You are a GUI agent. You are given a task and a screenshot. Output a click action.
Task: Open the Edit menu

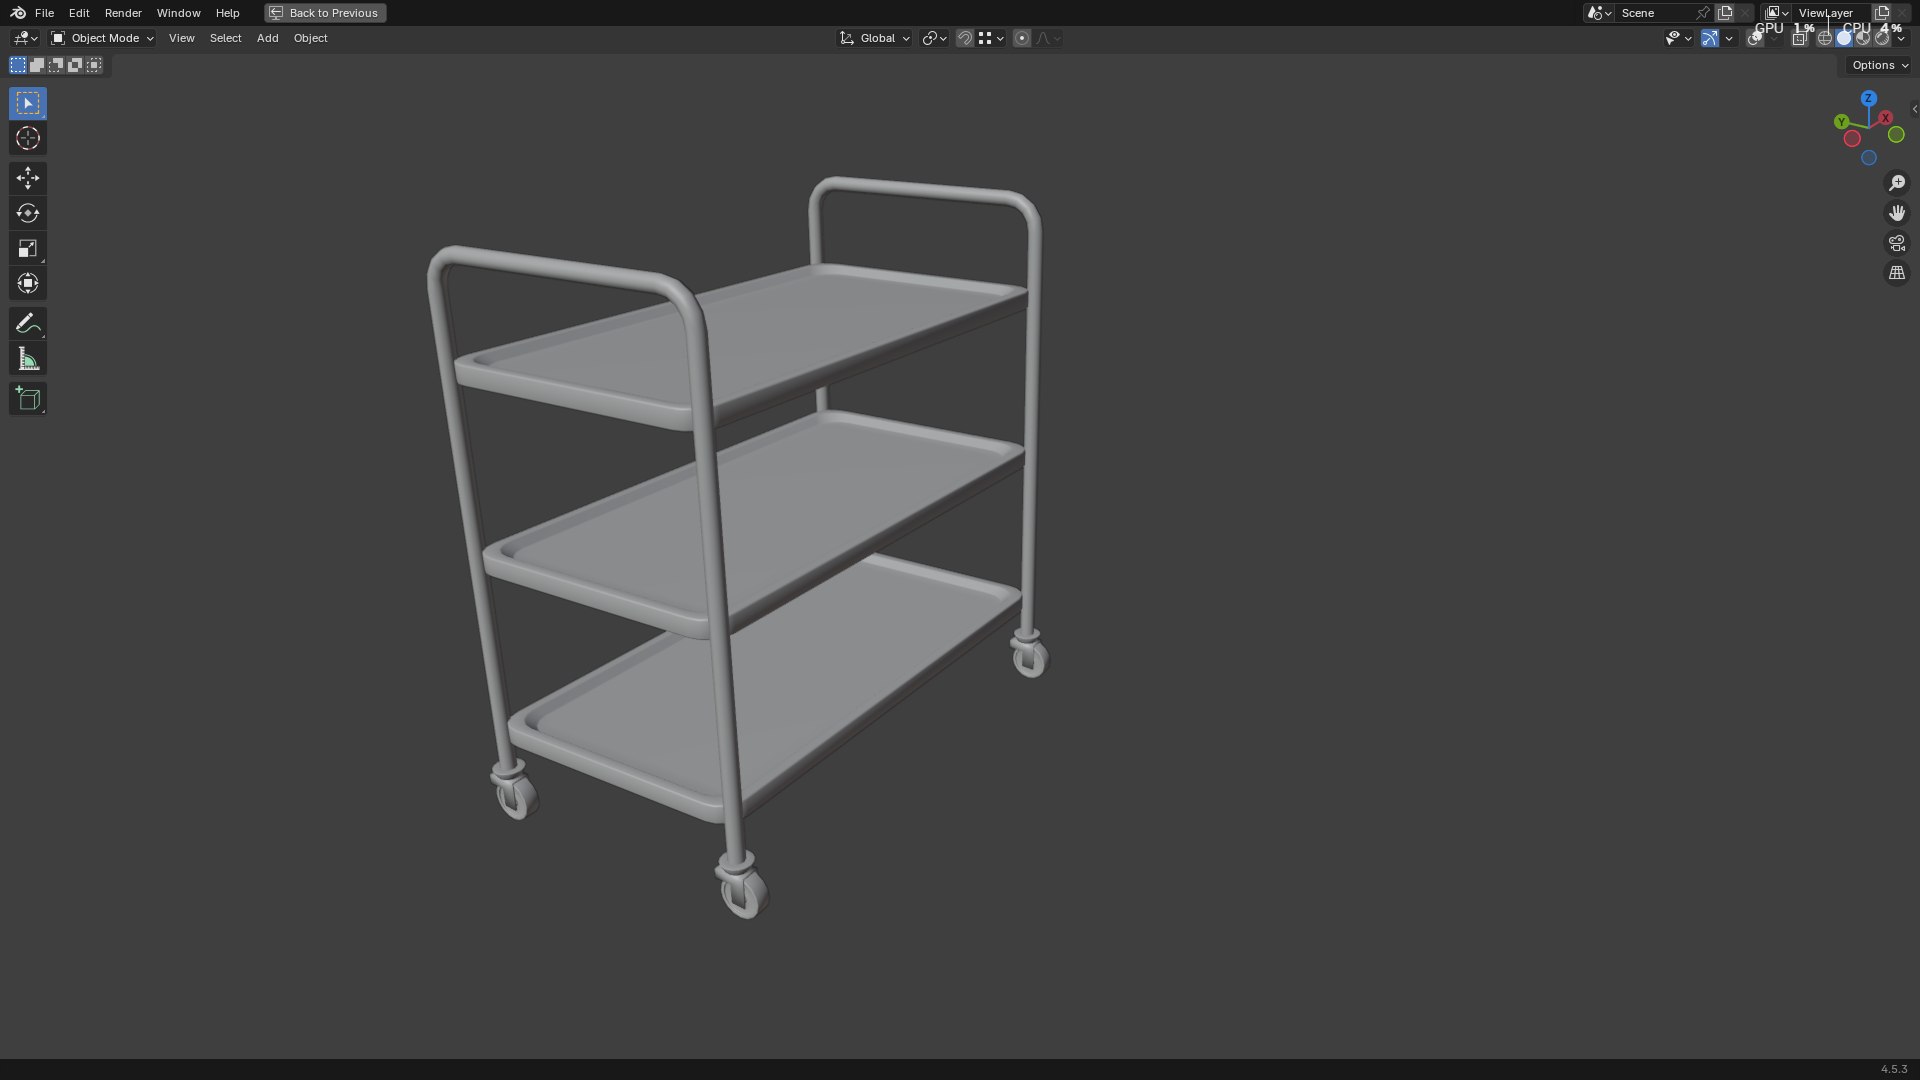[x=79, y=13]
